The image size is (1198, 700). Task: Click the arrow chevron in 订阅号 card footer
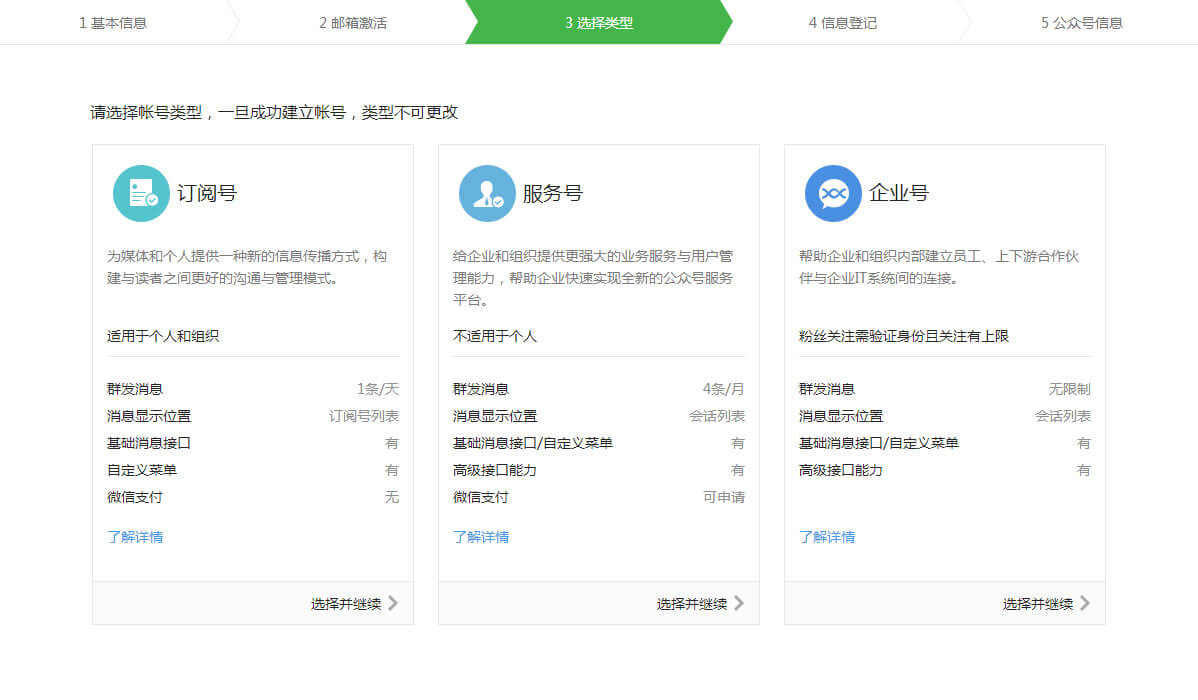[393, 603]
